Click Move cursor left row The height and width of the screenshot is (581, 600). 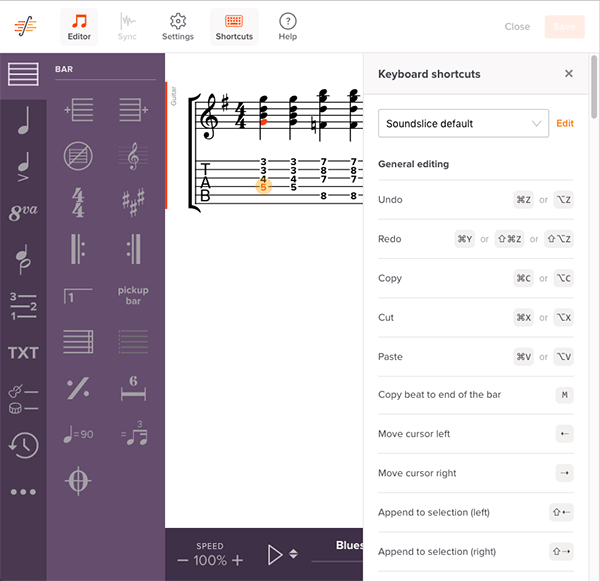476,434
